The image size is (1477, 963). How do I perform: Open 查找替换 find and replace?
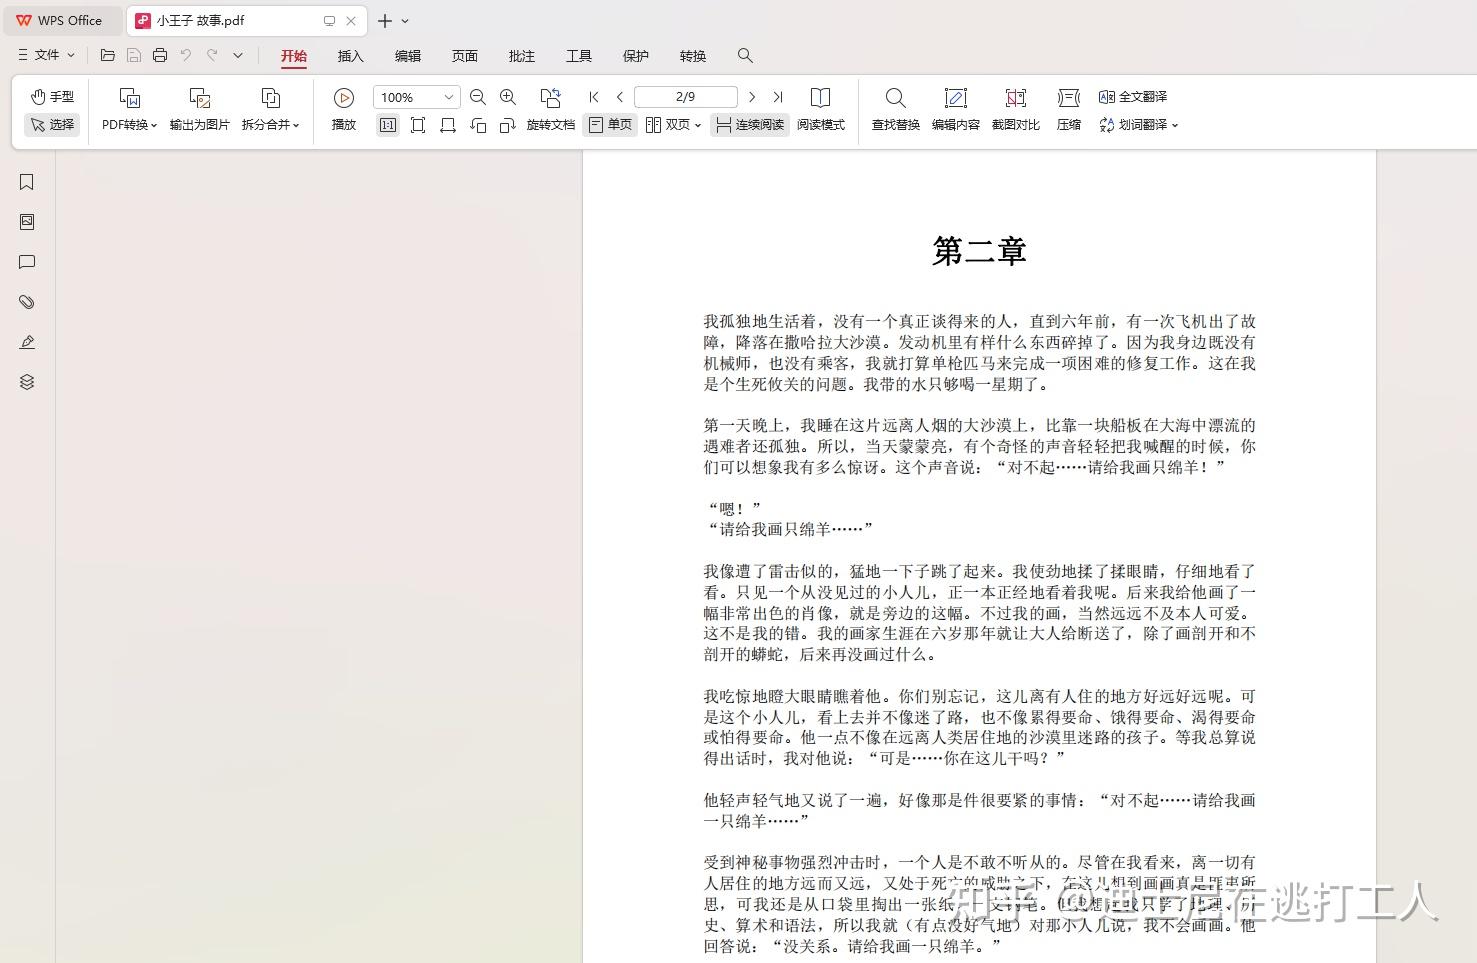[896, 110]
